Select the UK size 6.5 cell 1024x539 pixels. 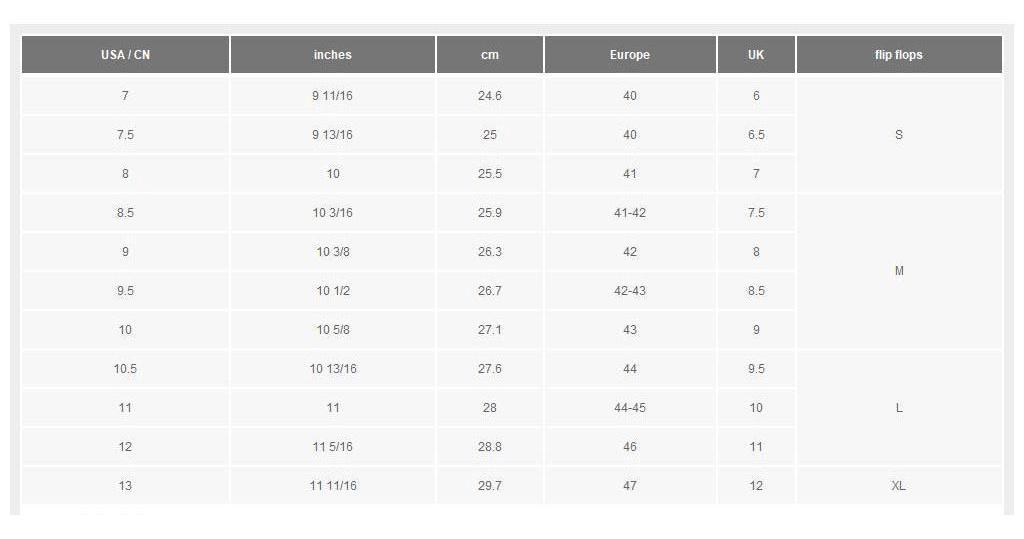tap(756, 135)
